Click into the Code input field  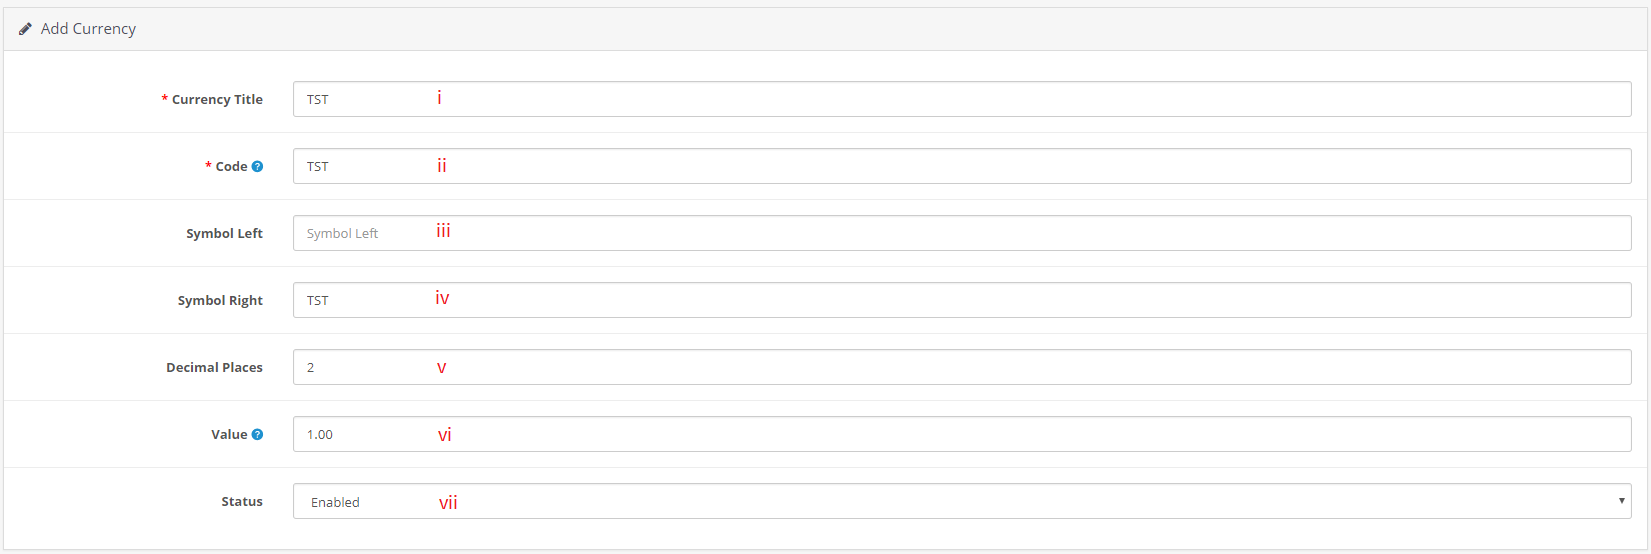click(960, 166)
